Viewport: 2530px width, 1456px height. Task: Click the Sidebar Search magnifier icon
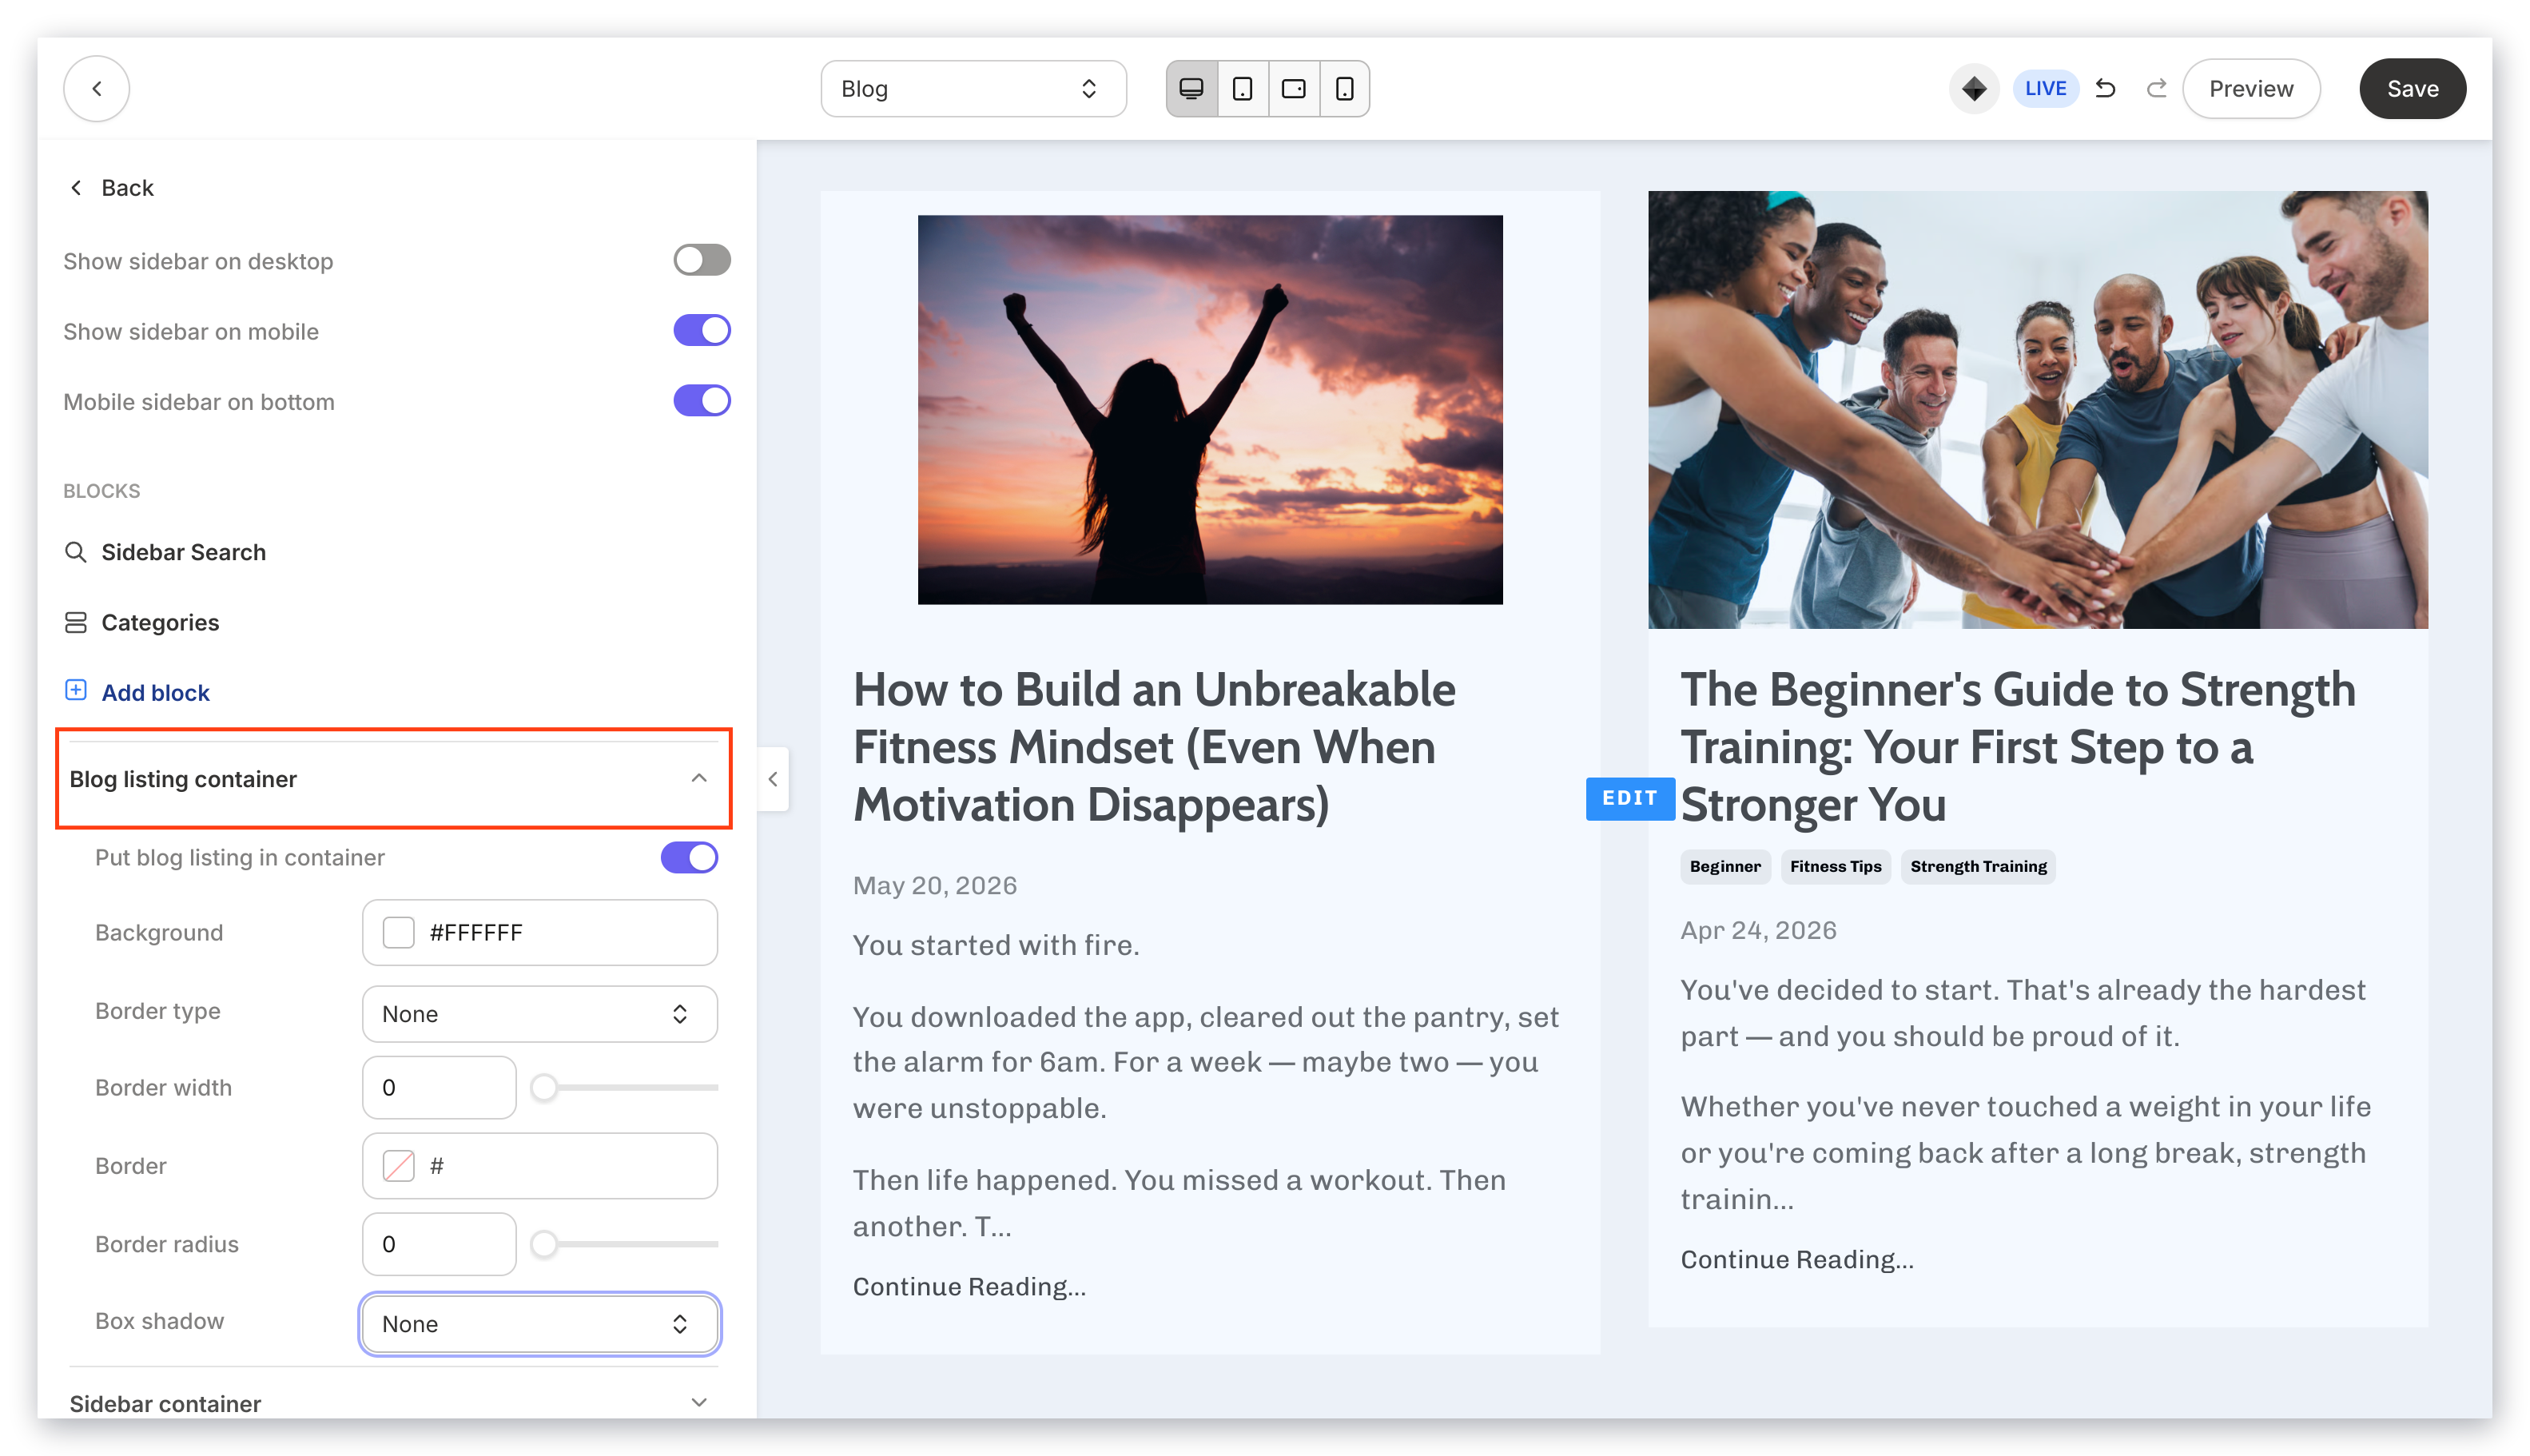point(75,552)
